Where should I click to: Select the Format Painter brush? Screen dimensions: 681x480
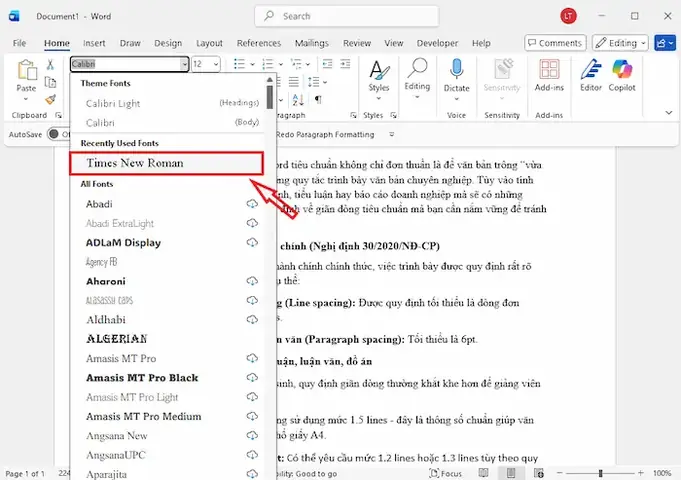click(50, 99)
